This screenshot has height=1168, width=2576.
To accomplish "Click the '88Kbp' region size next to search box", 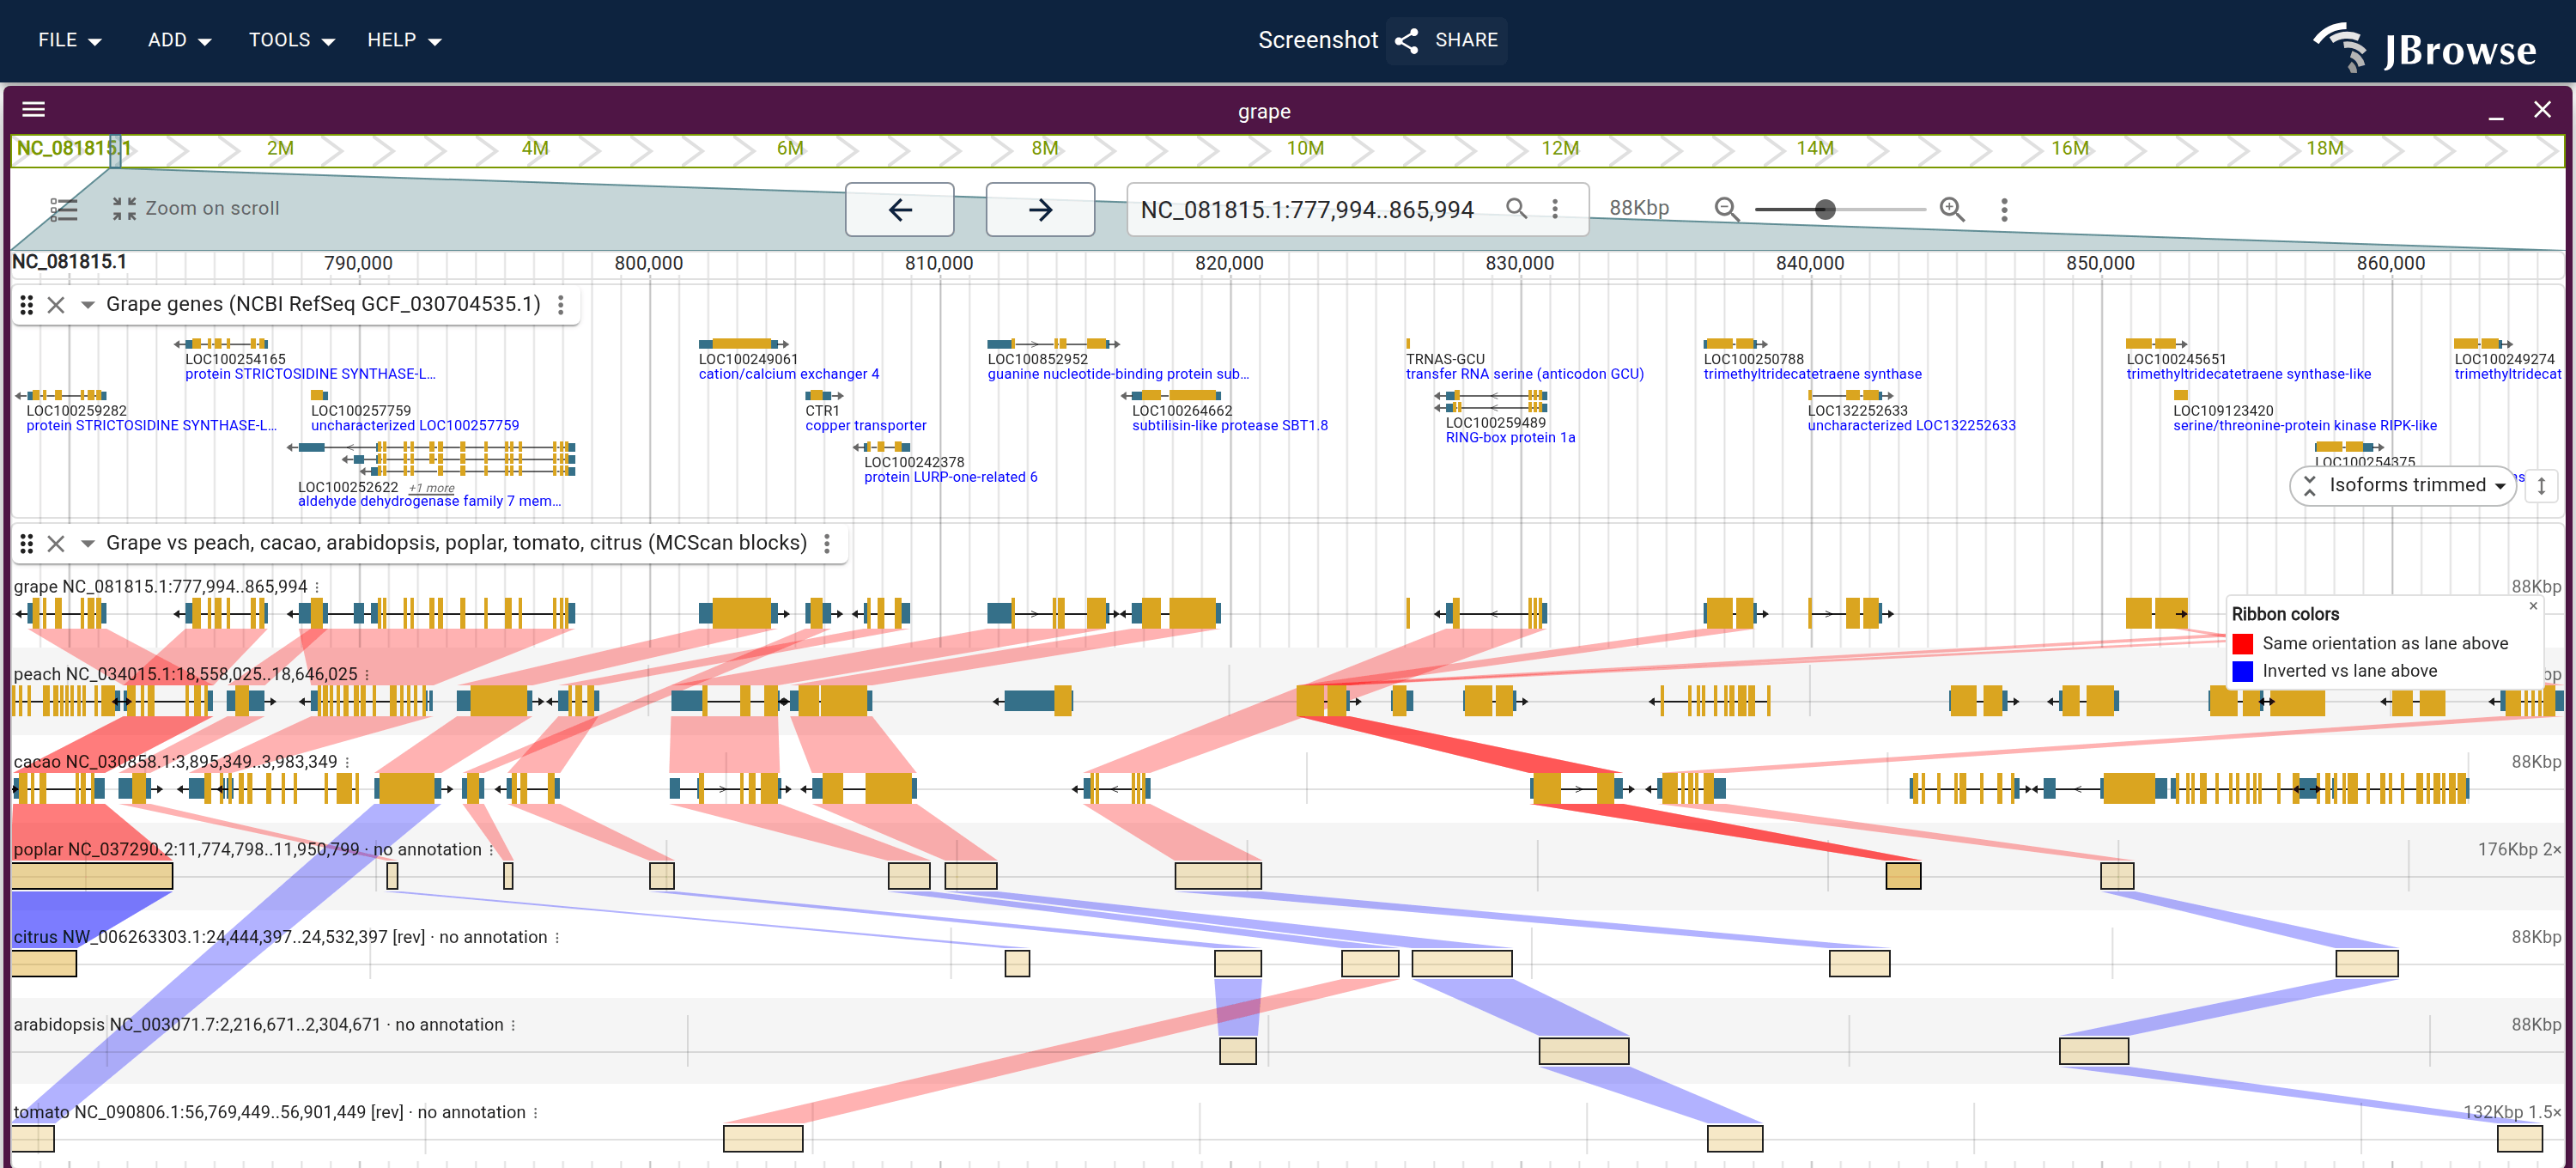I will (x=1639, y=208).
